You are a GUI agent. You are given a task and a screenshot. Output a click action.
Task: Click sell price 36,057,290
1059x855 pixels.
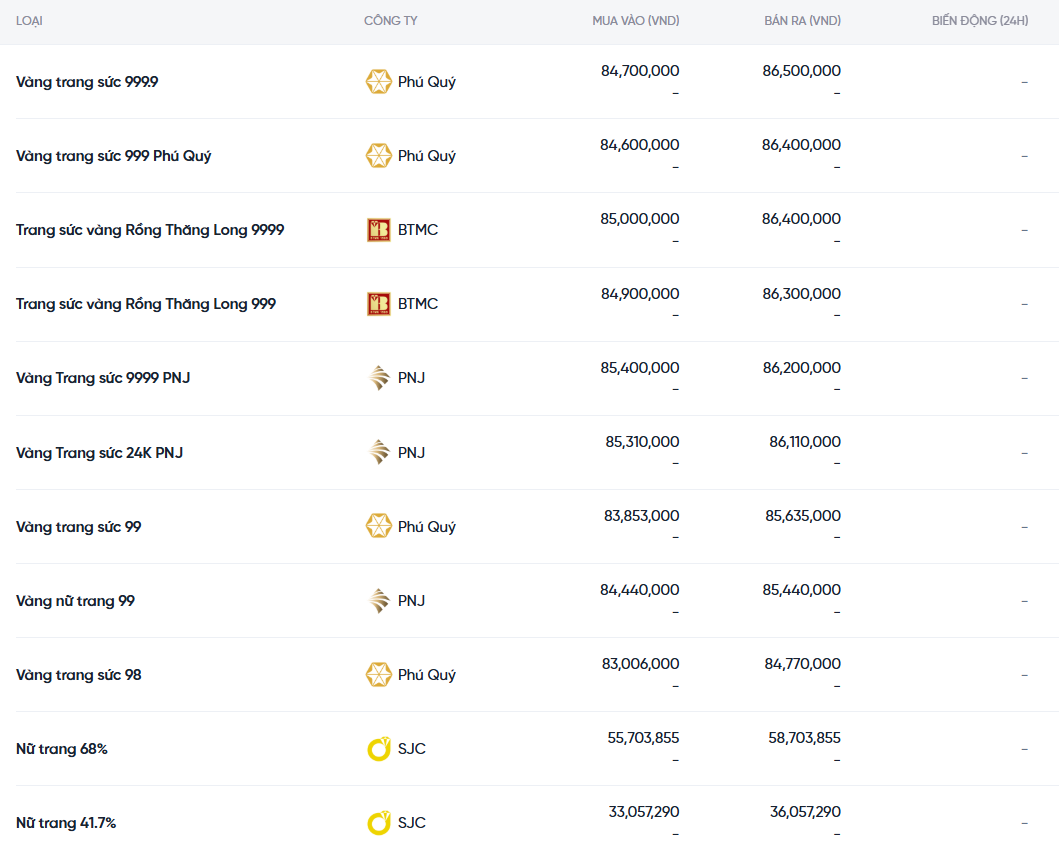(805, 812)
